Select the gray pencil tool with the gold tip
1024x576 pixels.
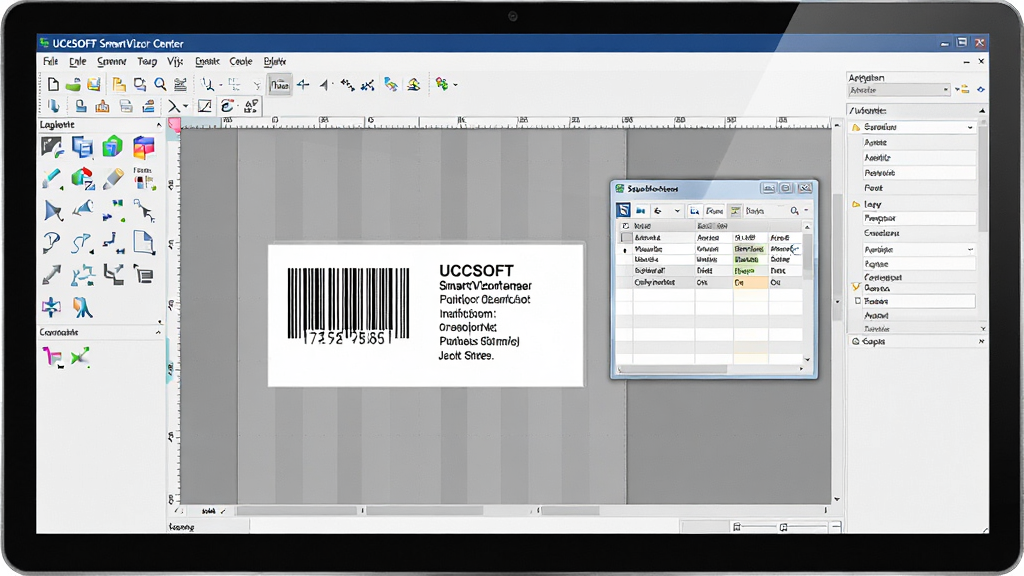point(113,178)
